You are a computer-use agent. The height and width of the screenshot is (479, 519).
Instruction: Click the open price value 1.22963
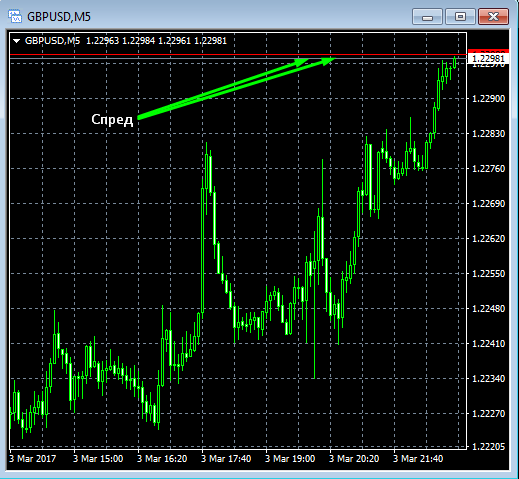click(x=103, y=41)
